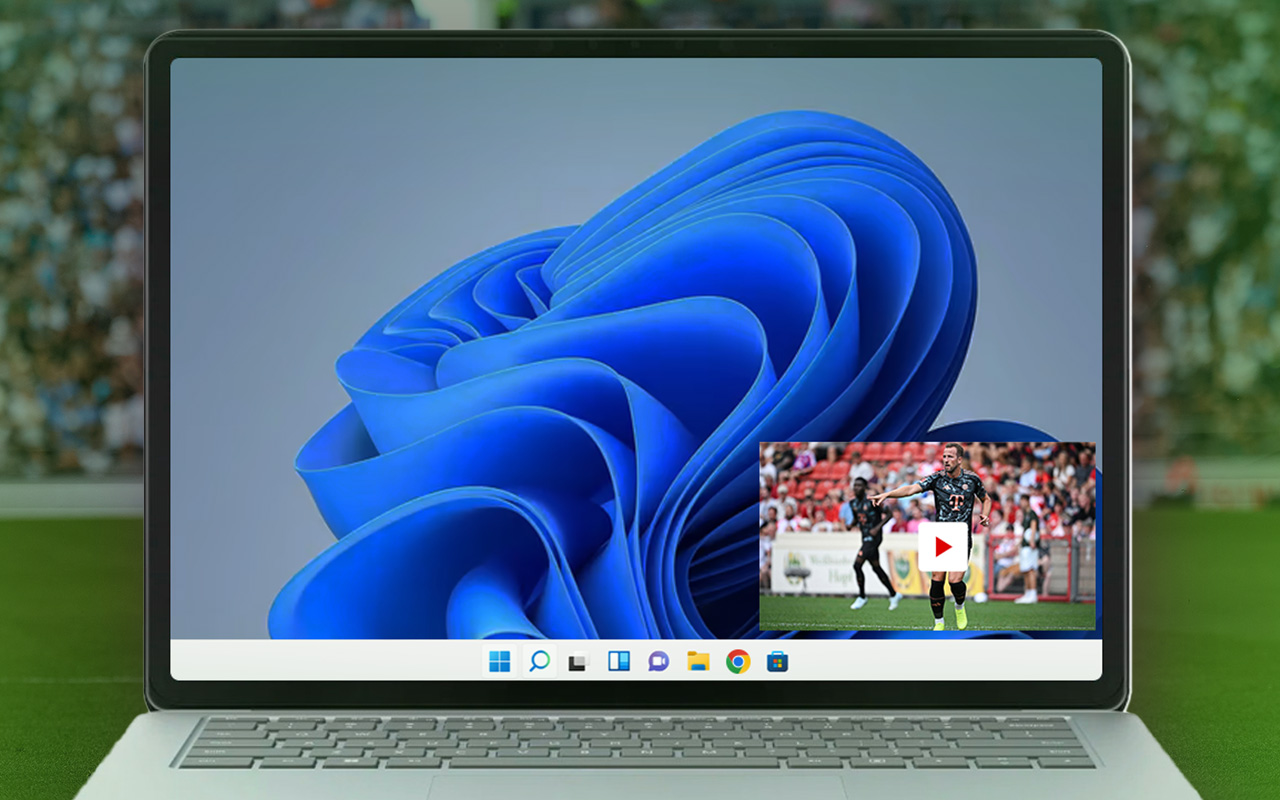Click the overlapping-squares Task View button
The image size is (1280, 800).
pos(578,662)
